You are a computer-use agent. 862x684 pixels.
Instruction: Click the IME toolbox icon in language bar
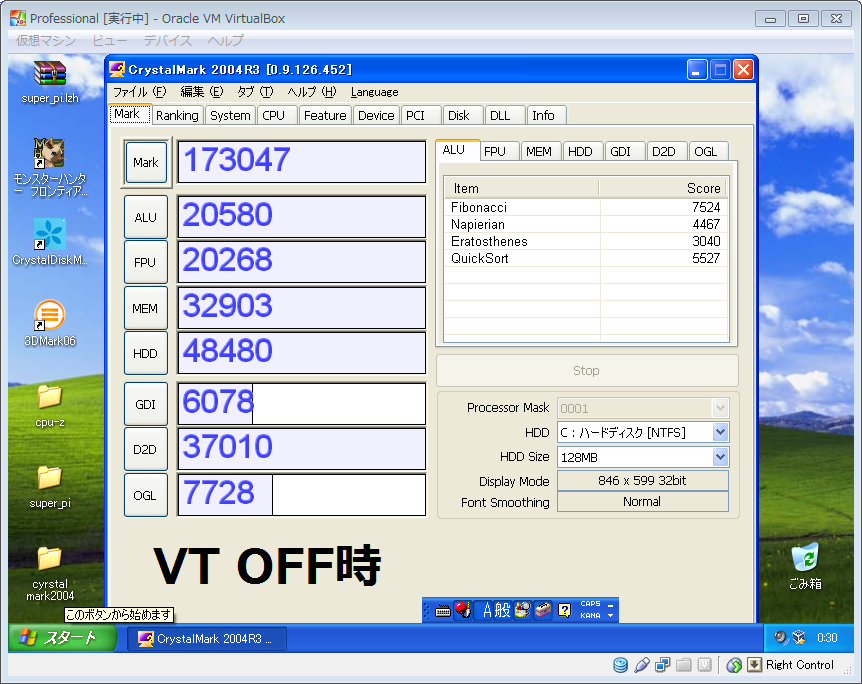pos(542,610)
